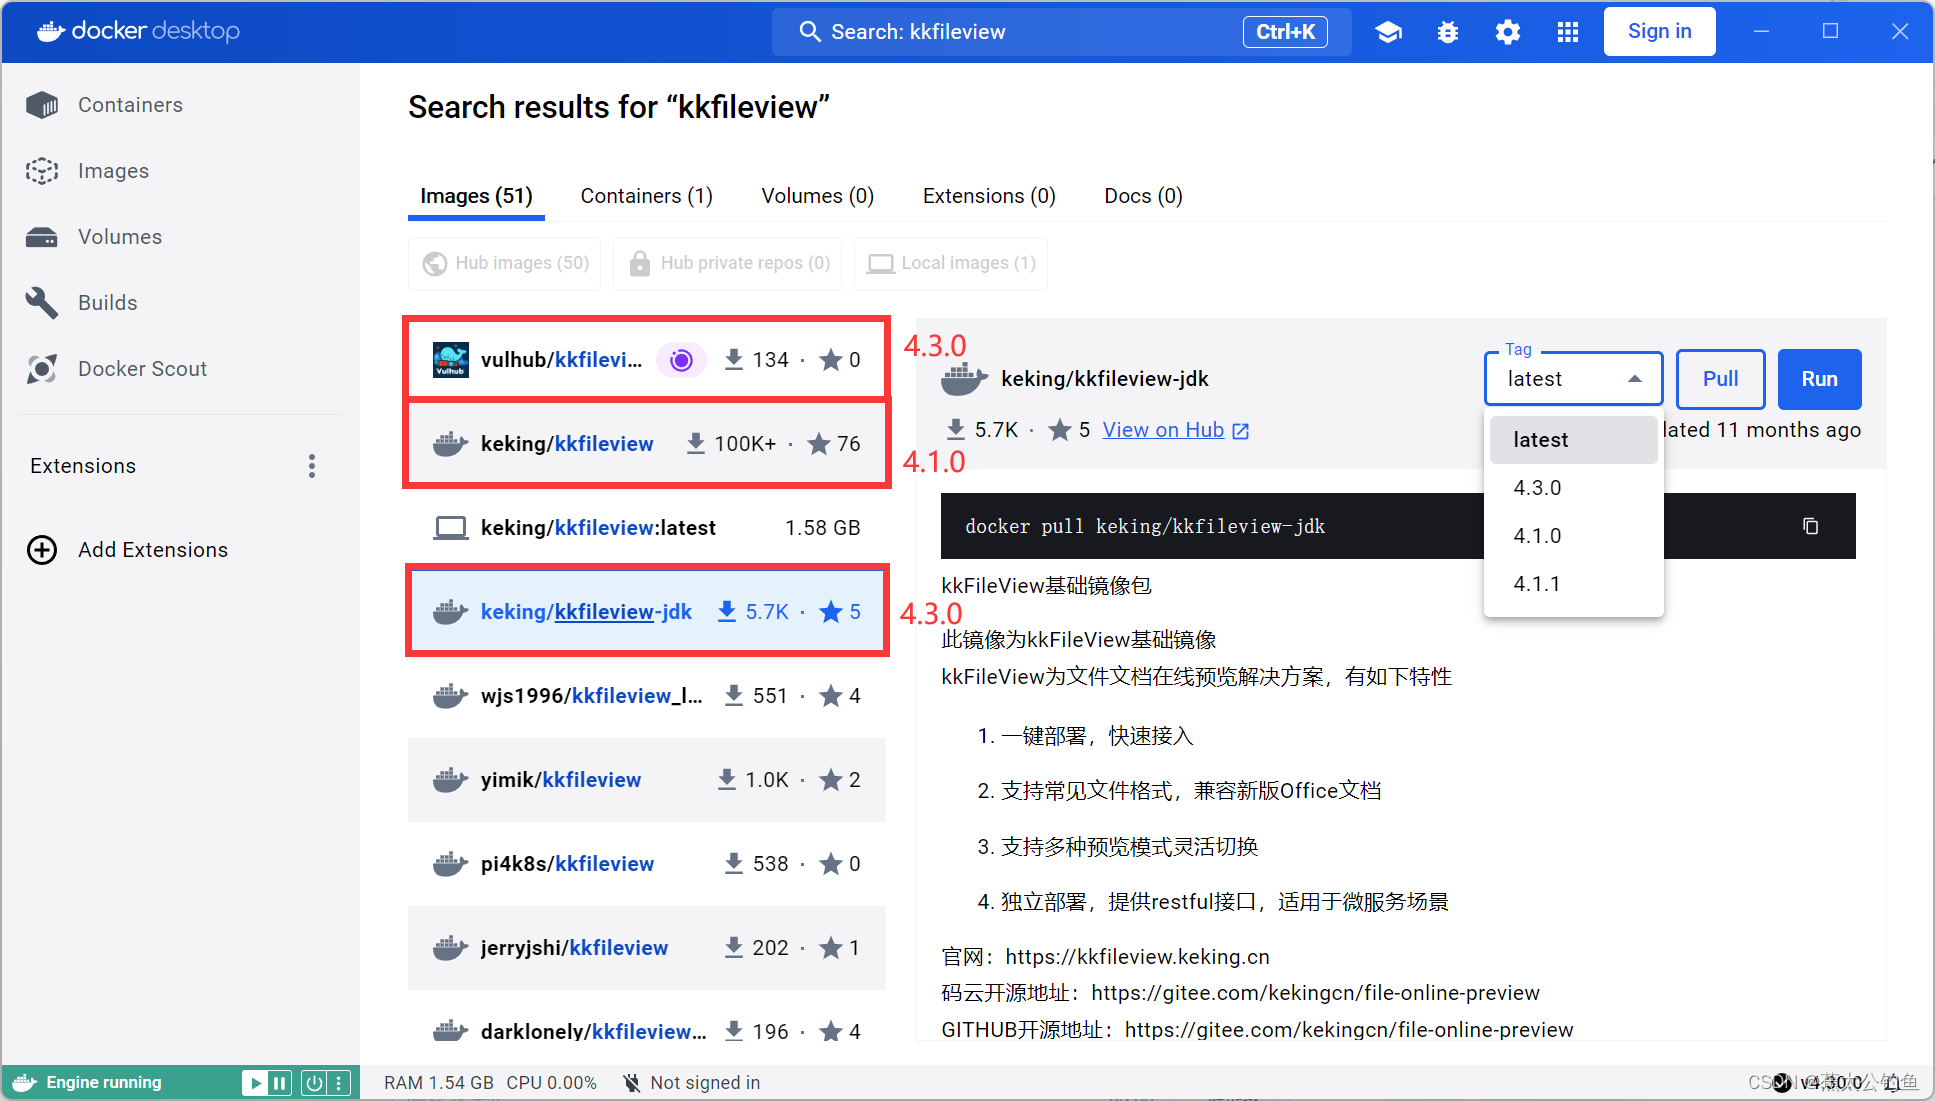
Task: Copy the docker pull command
Action: point(1810,526)
